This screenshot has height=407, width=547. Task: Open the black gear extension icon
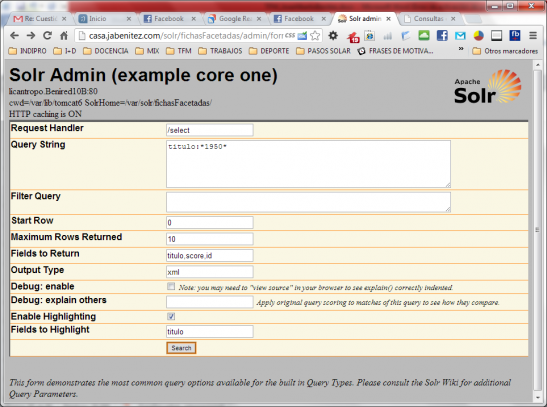[333, 35]
